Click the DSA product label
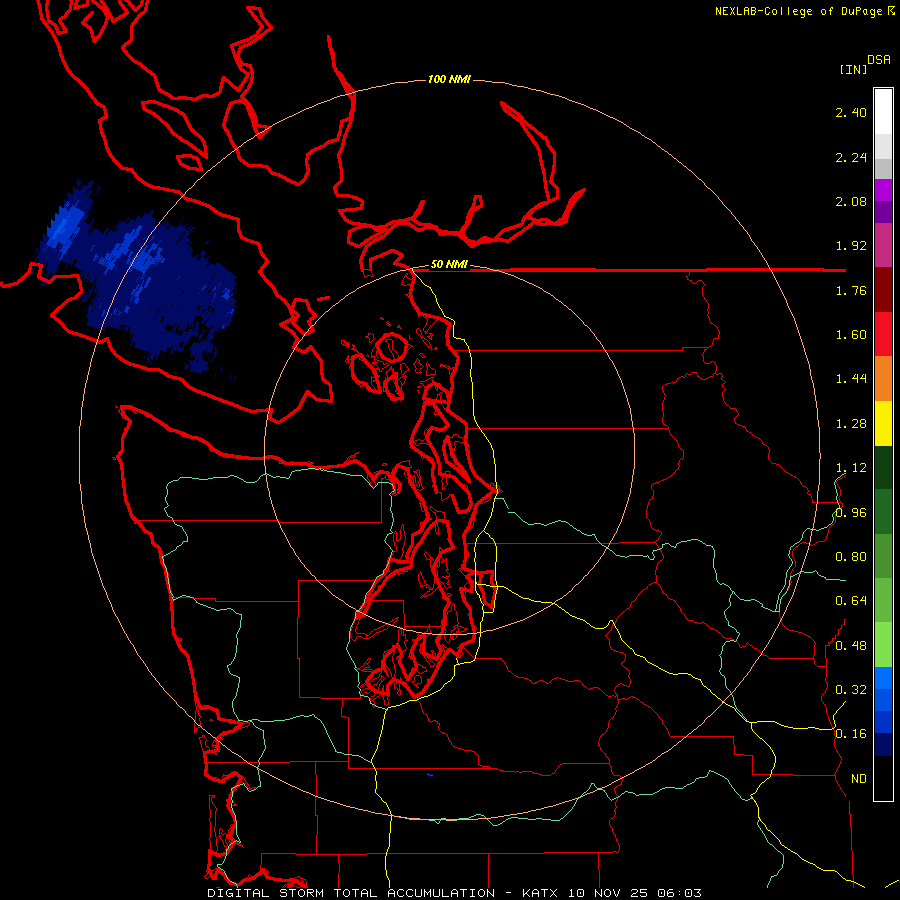 pyautogui.click(x=879, y=60)
